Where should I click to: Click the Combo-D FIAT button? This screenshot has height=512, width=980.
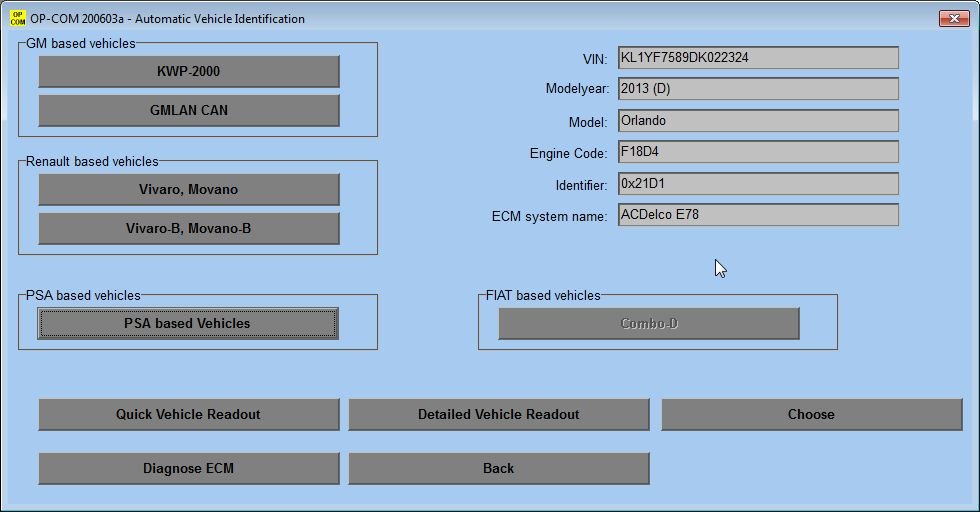tap(649, 324)
